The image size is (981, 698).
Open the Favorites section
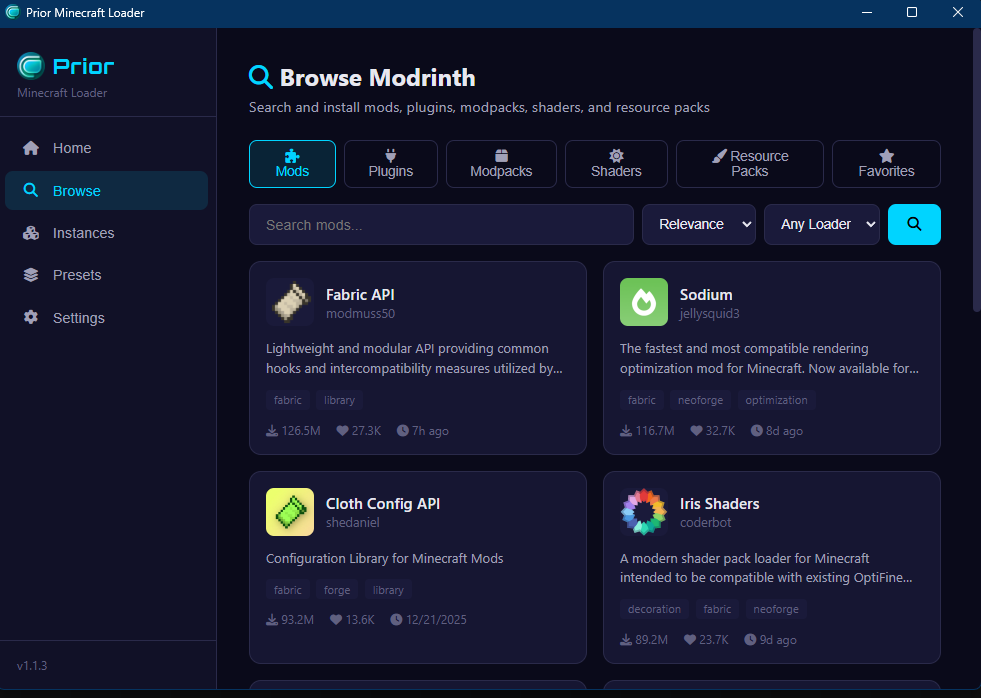(886, 163)
